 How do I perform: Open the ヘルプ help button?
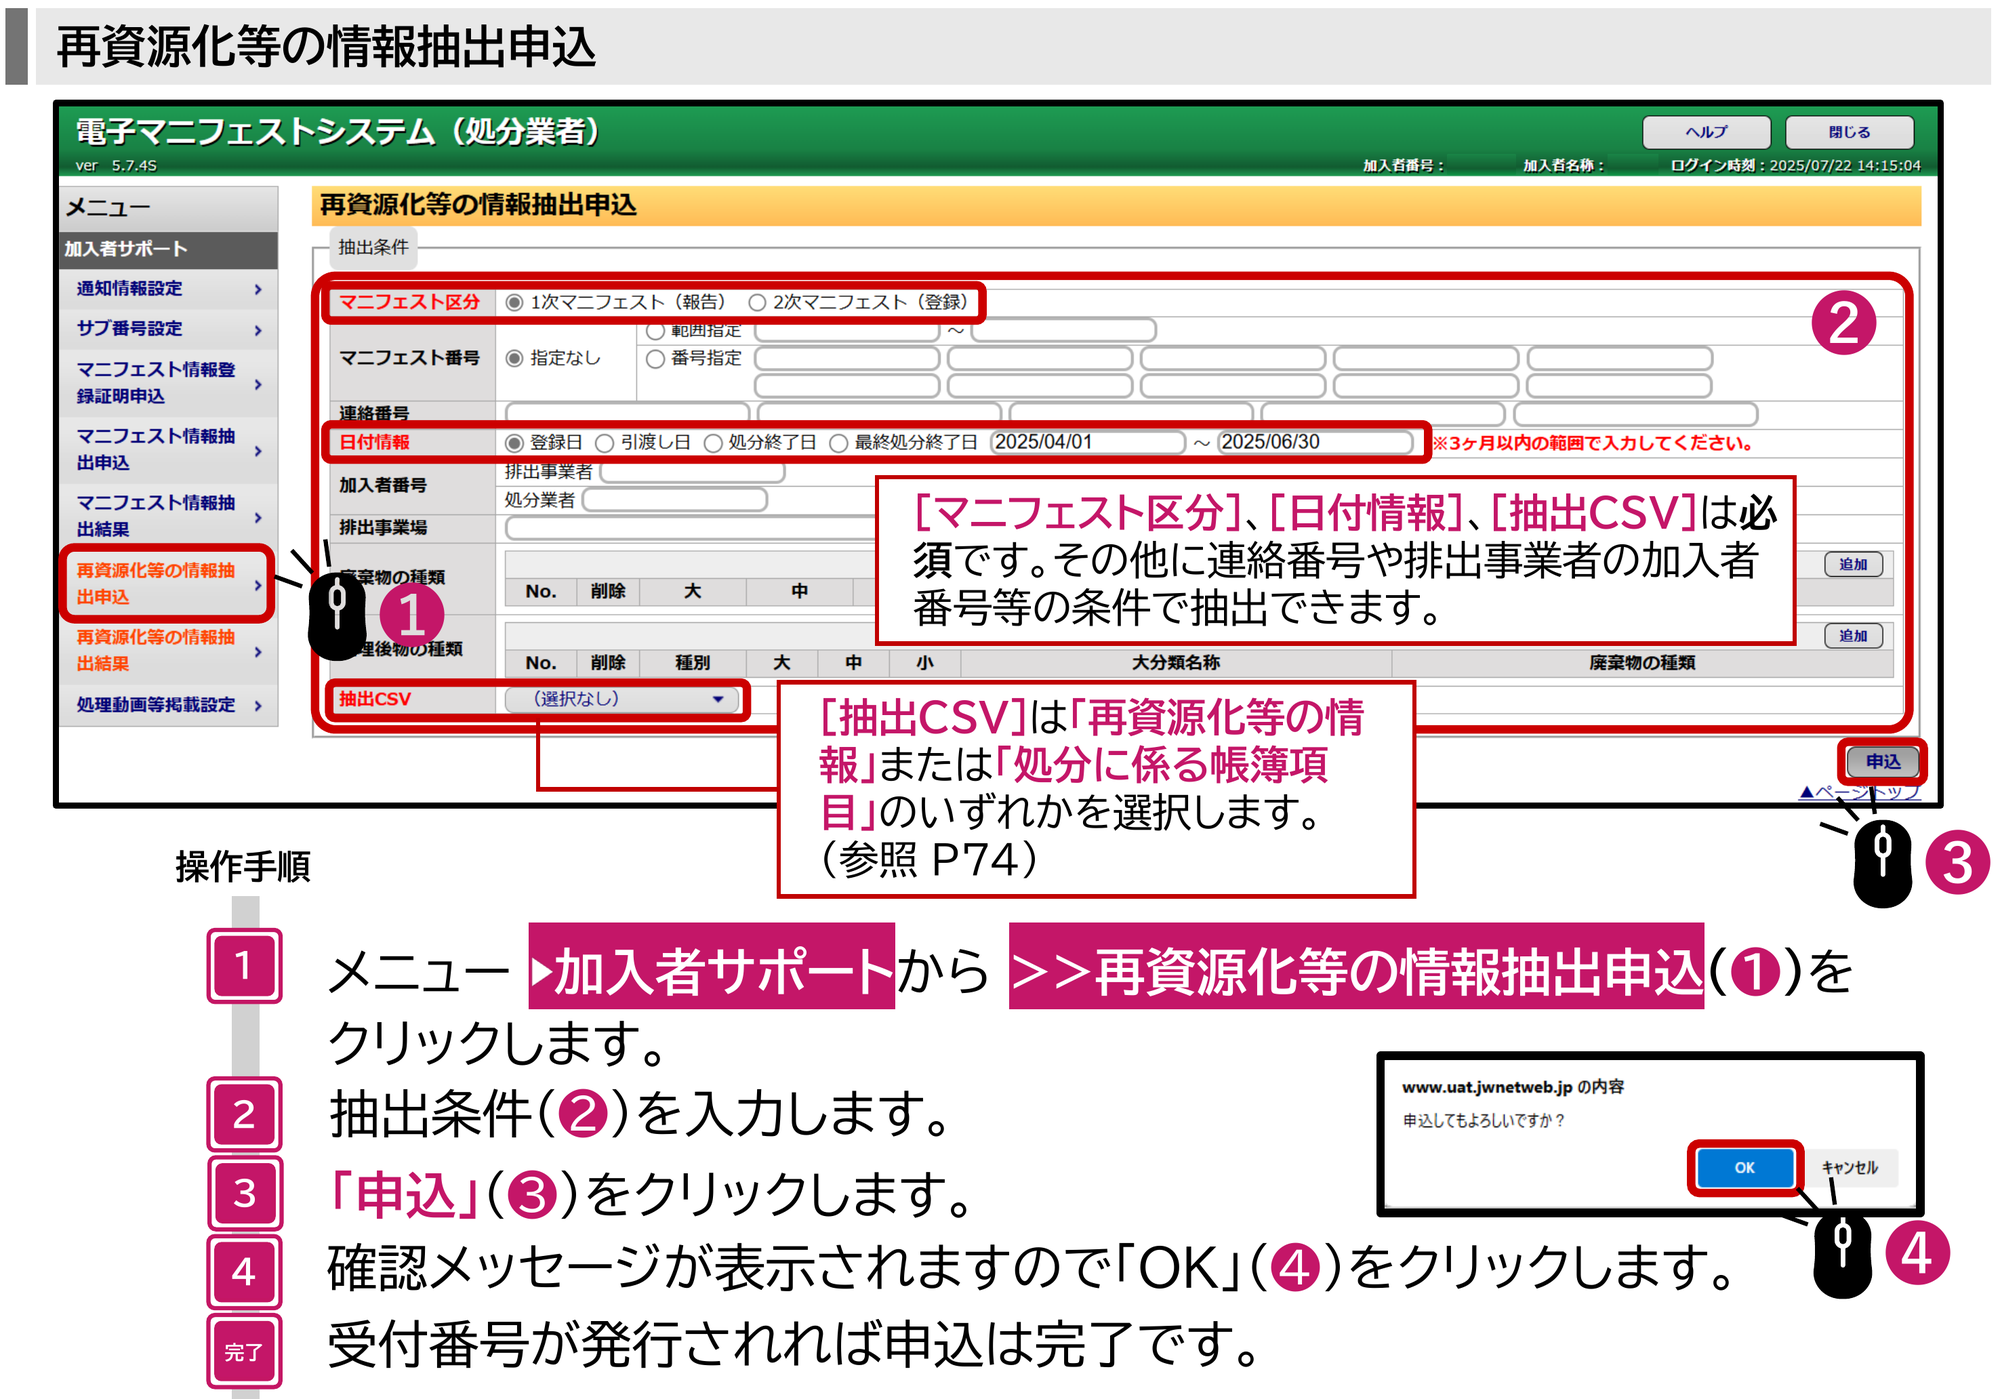(1706, 132)
